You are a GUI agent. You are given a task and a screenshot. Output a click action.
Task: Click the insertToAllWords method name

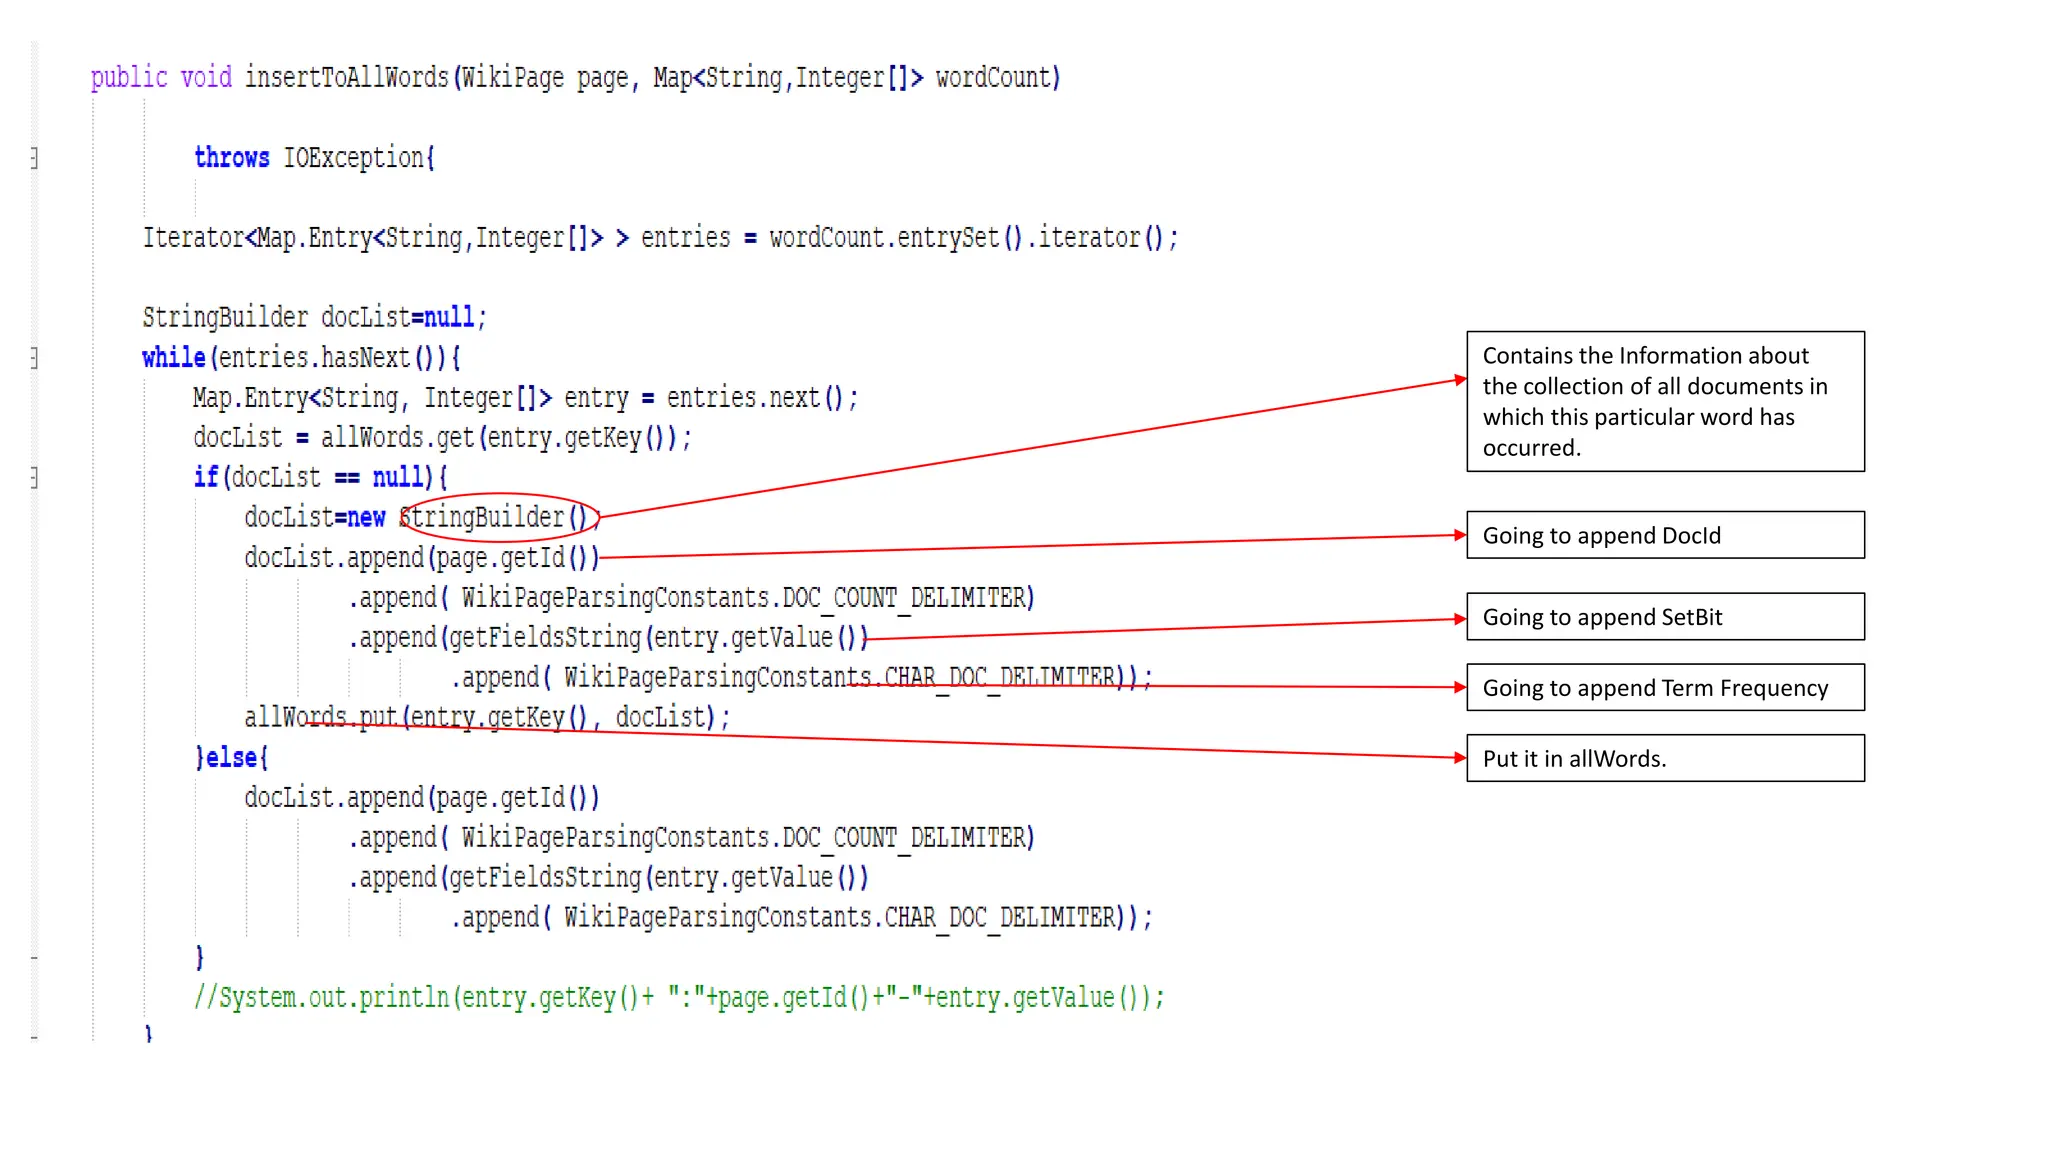pyautogui.click(x=346, y=78)
